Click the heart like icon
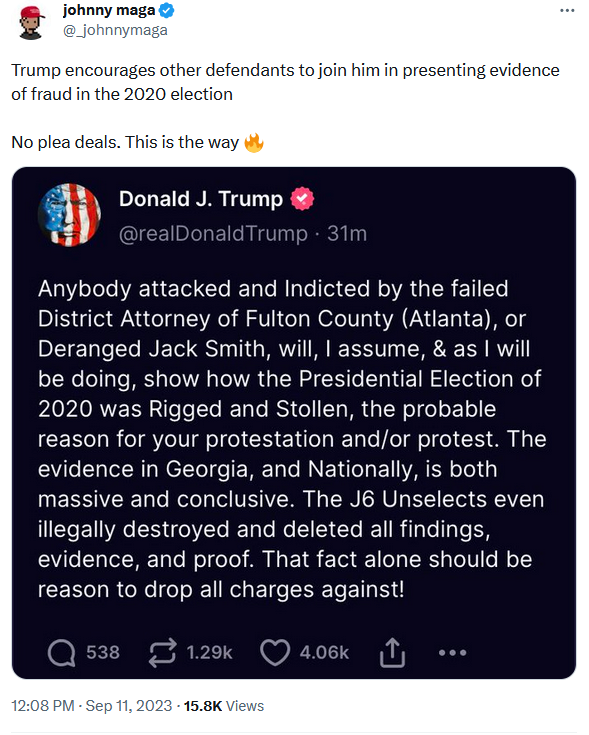 (275, 652)
